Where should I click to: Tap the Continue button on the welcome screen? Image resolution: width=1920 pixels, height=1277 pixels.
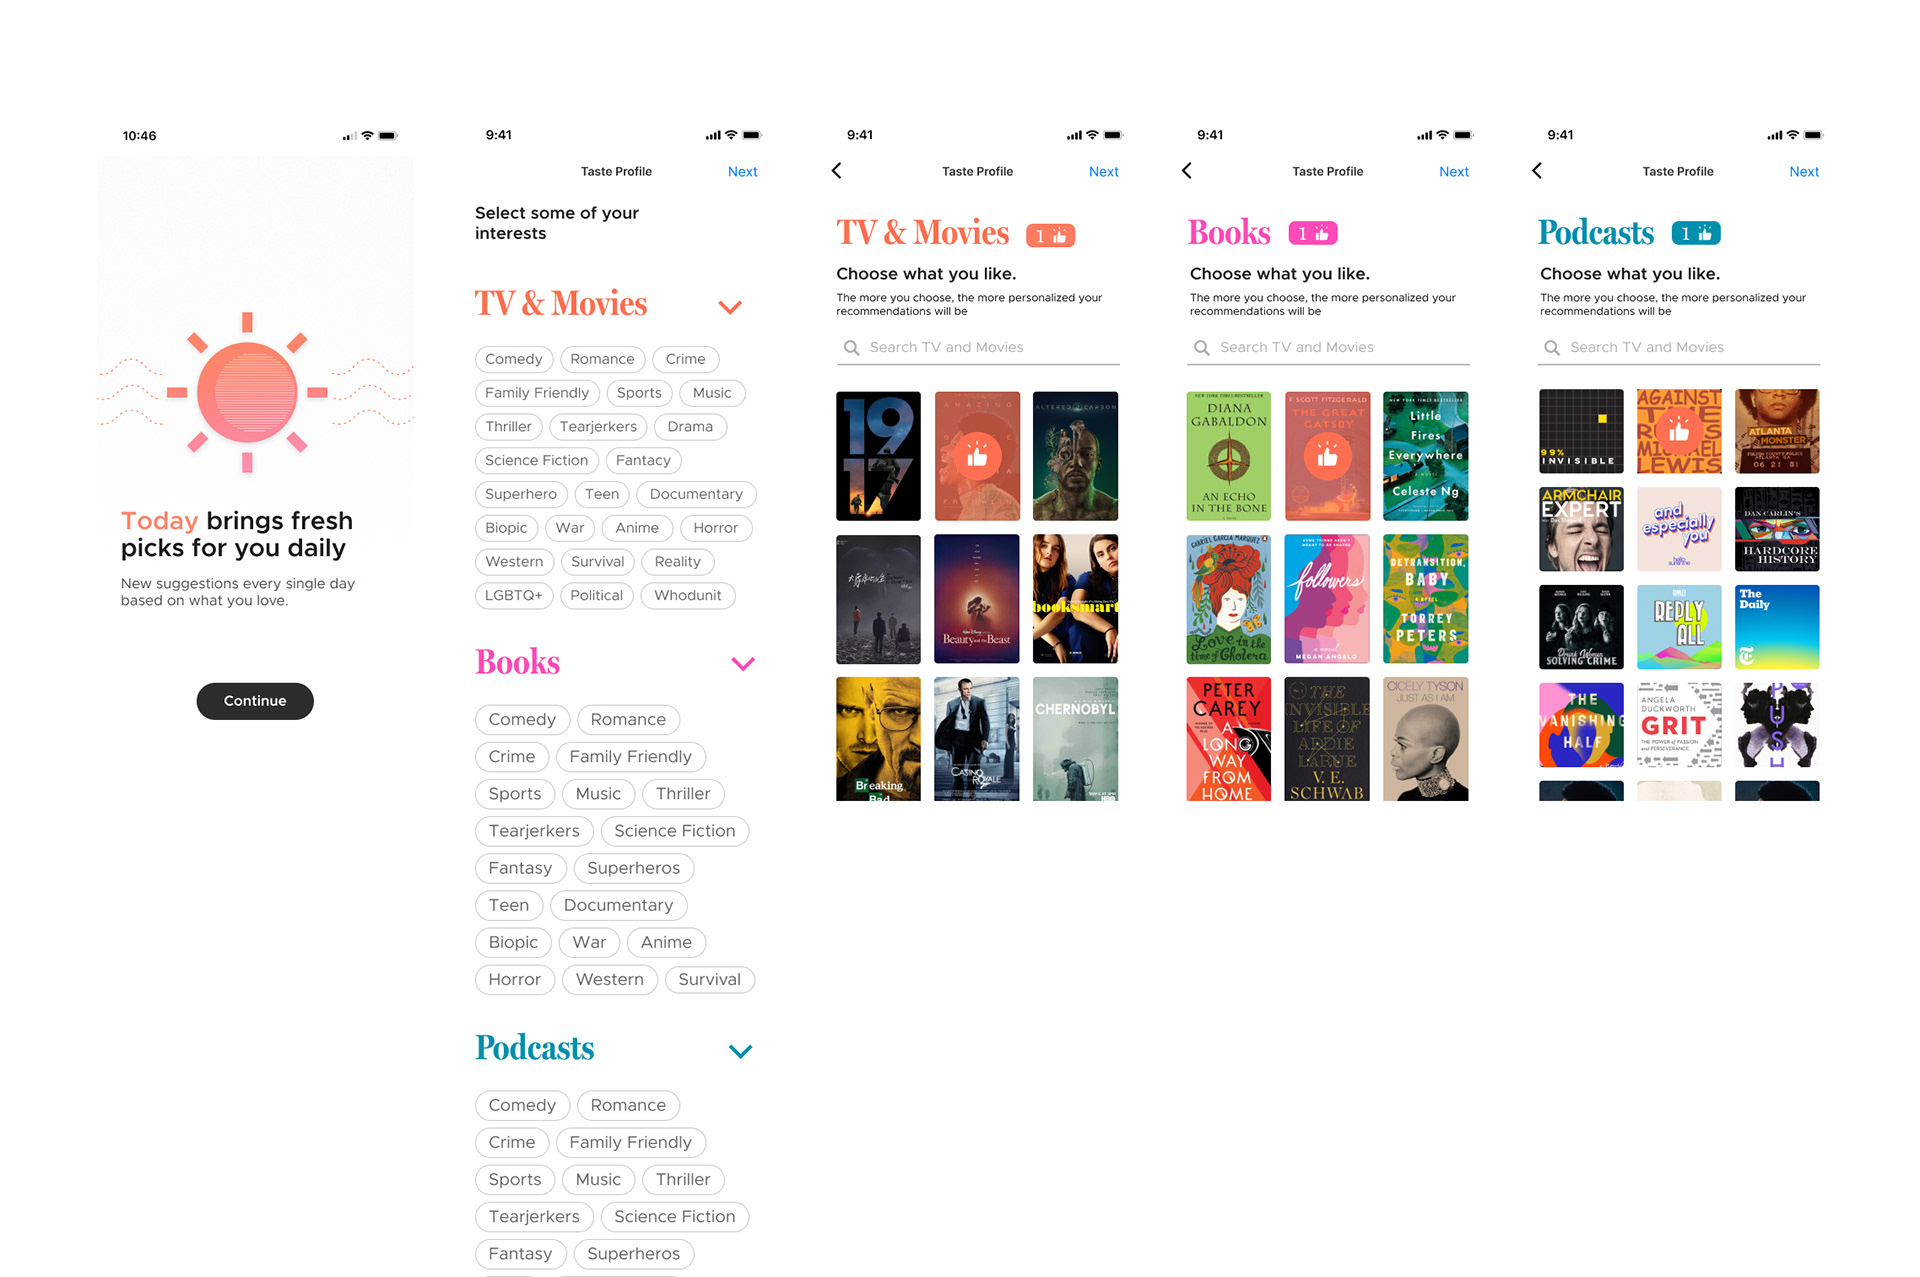[255, 701]
